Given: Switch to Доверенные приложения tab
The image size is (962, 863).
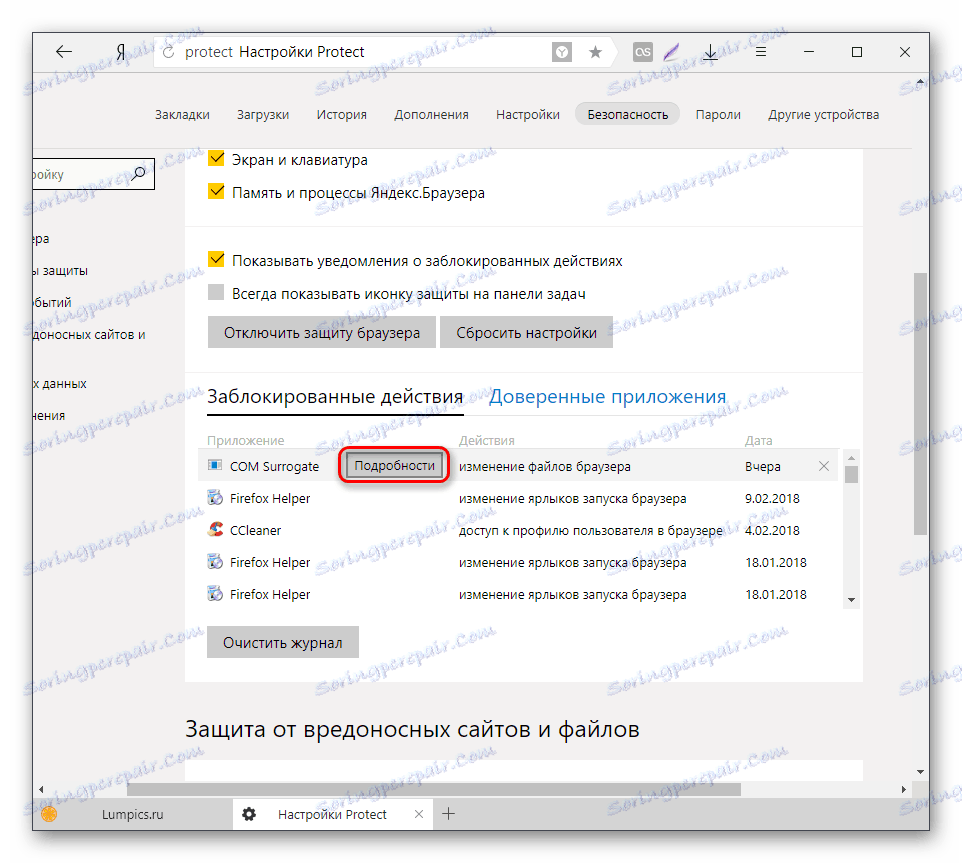Looking at the screenshot, I should [607, 397].
